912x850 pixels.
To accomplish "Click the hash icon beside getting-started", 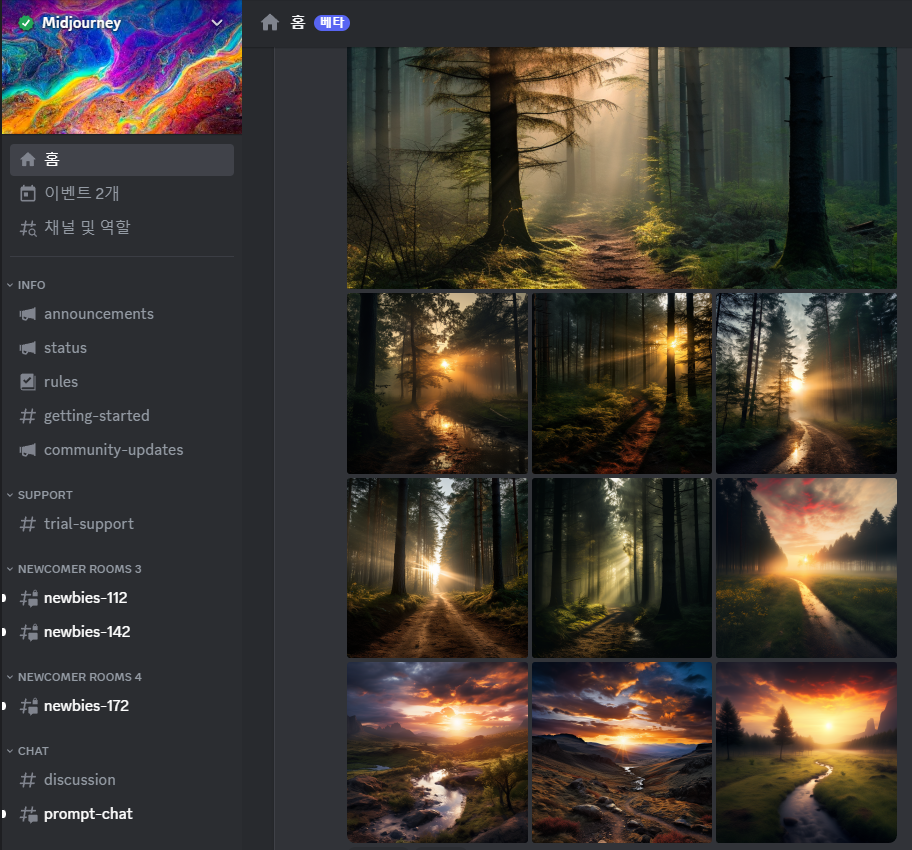I will click(28, 416).
